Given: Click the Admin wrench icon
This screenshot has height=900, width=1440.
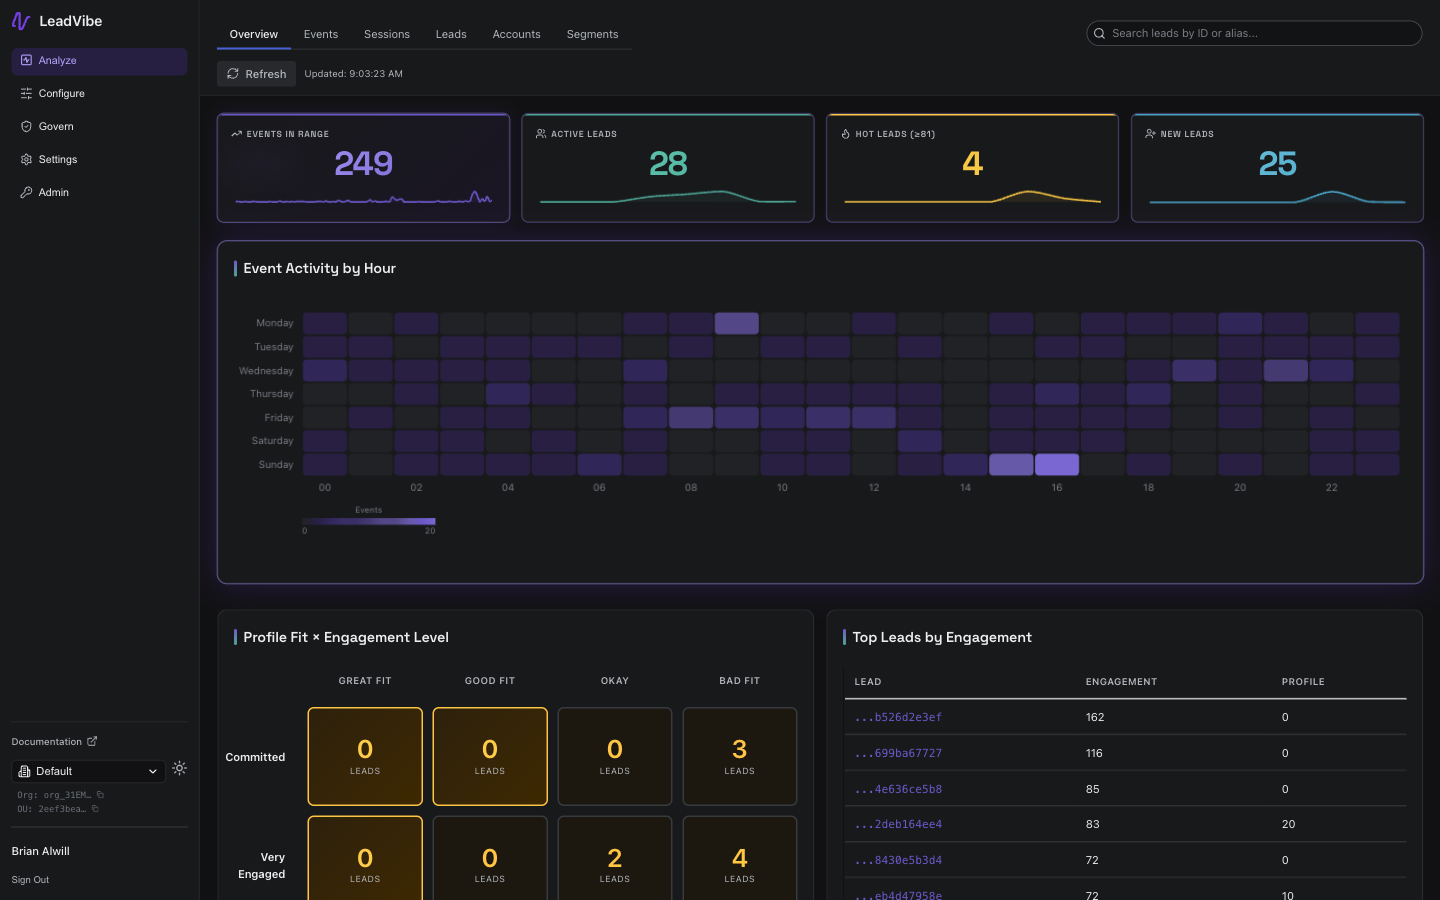Looking at the screenshot, I should pyautogui.click(x=24, y=192).
